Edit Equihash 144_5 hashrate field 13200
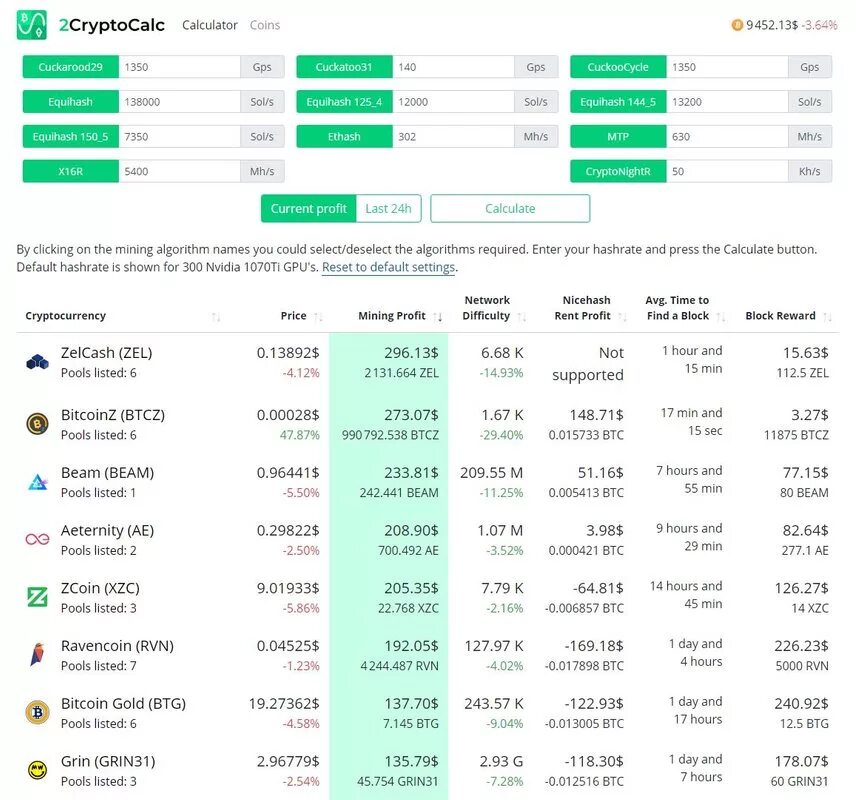856x800 pixels. [727, 102]
